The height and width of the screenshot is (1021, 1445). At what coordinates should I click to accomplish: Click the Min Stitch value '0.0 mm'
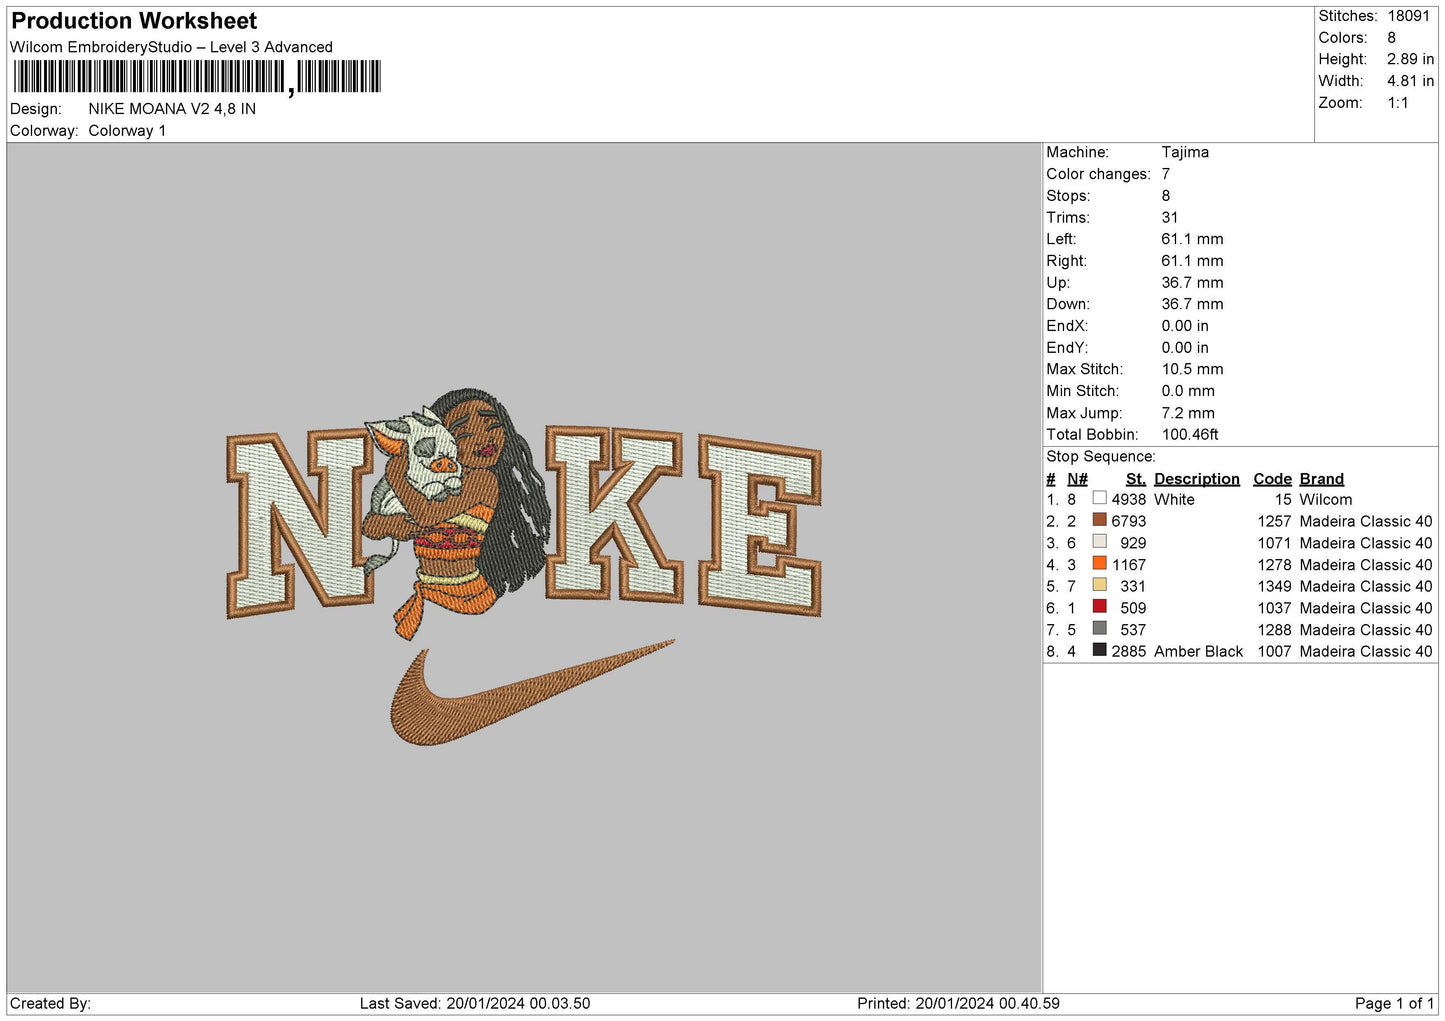pyautogui.click(x=1188, y=391)
